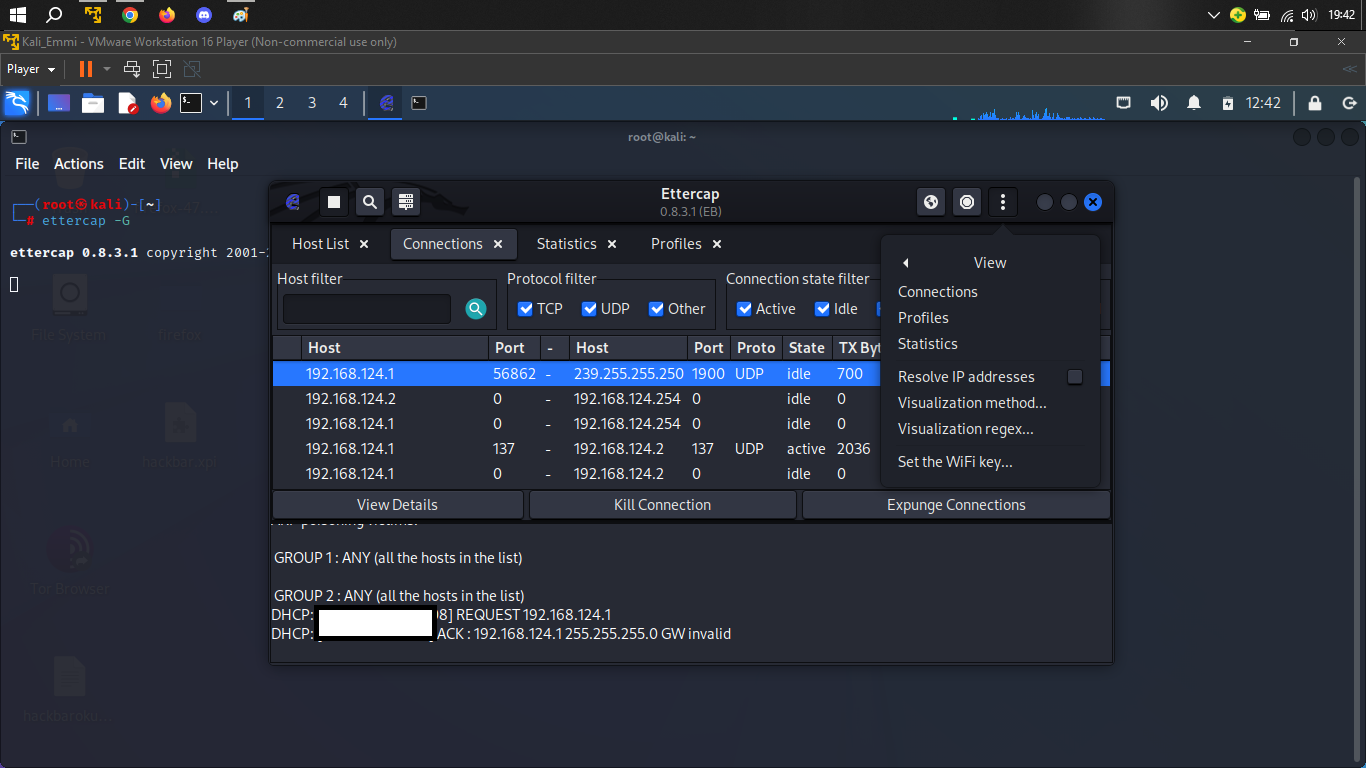Open Windows Start menu
The image size is (1366, 768).
17,15
